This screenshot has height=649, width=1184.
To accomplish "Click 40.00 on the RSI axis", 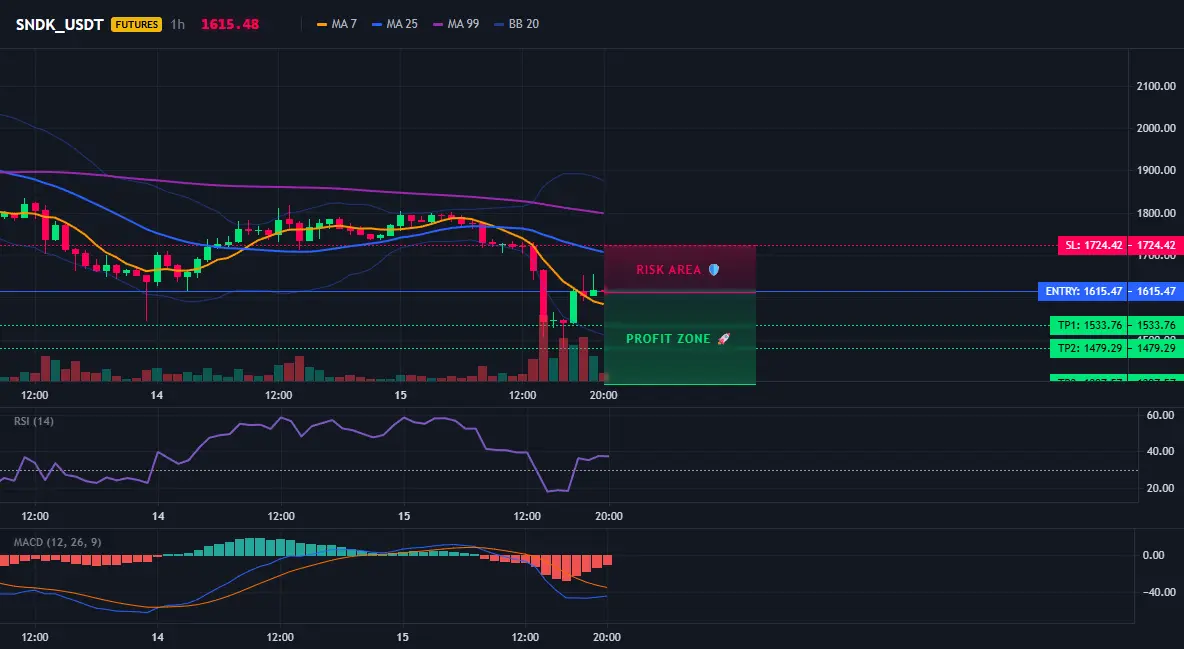I will coord(1160,451).
